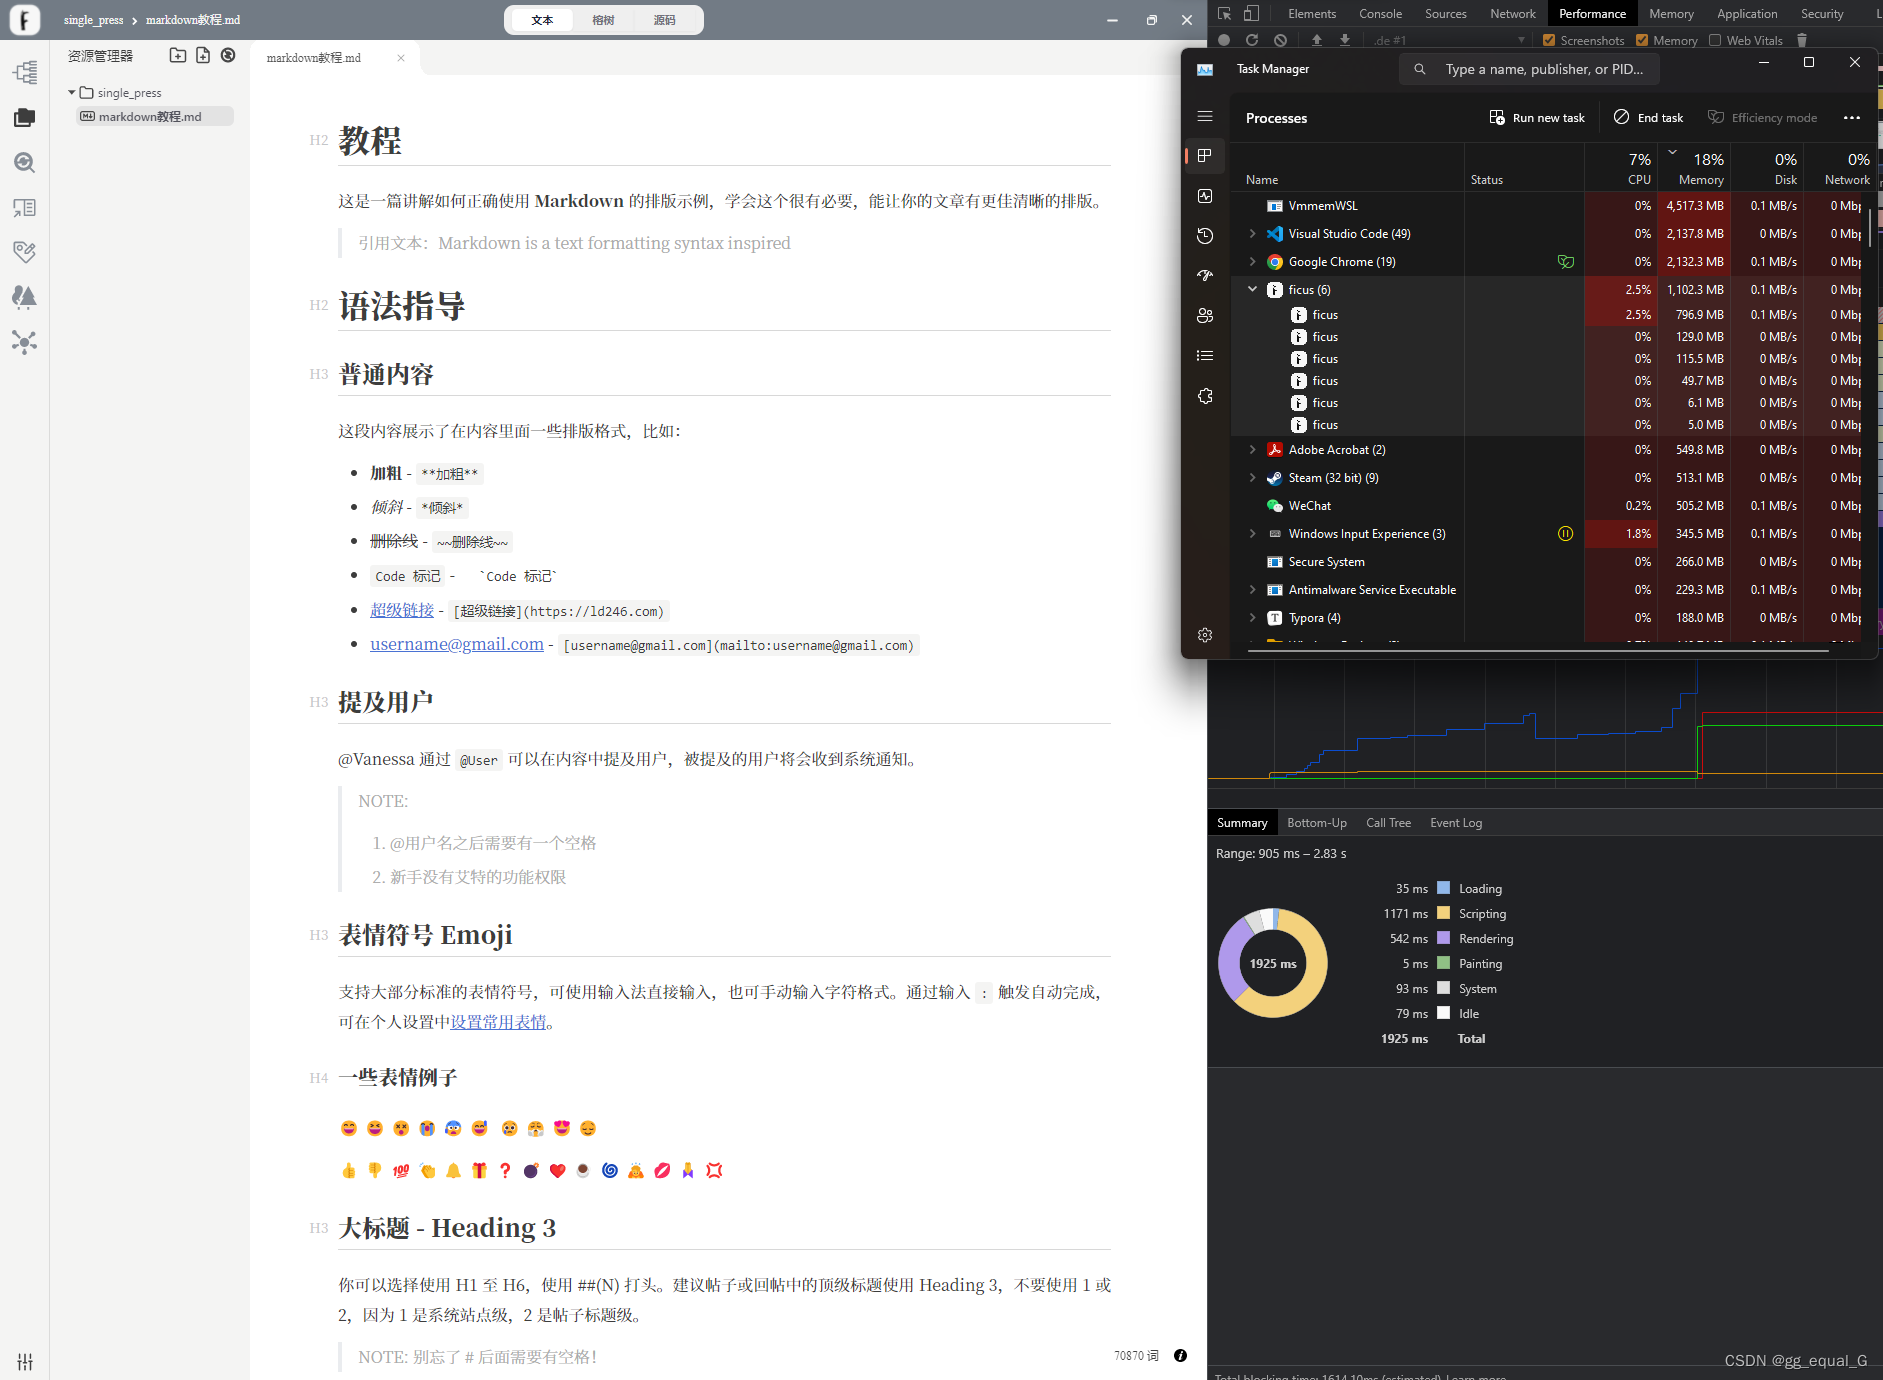Disable the Memory checkbox in DevTools
1883x1380 pixels.
1643,40
